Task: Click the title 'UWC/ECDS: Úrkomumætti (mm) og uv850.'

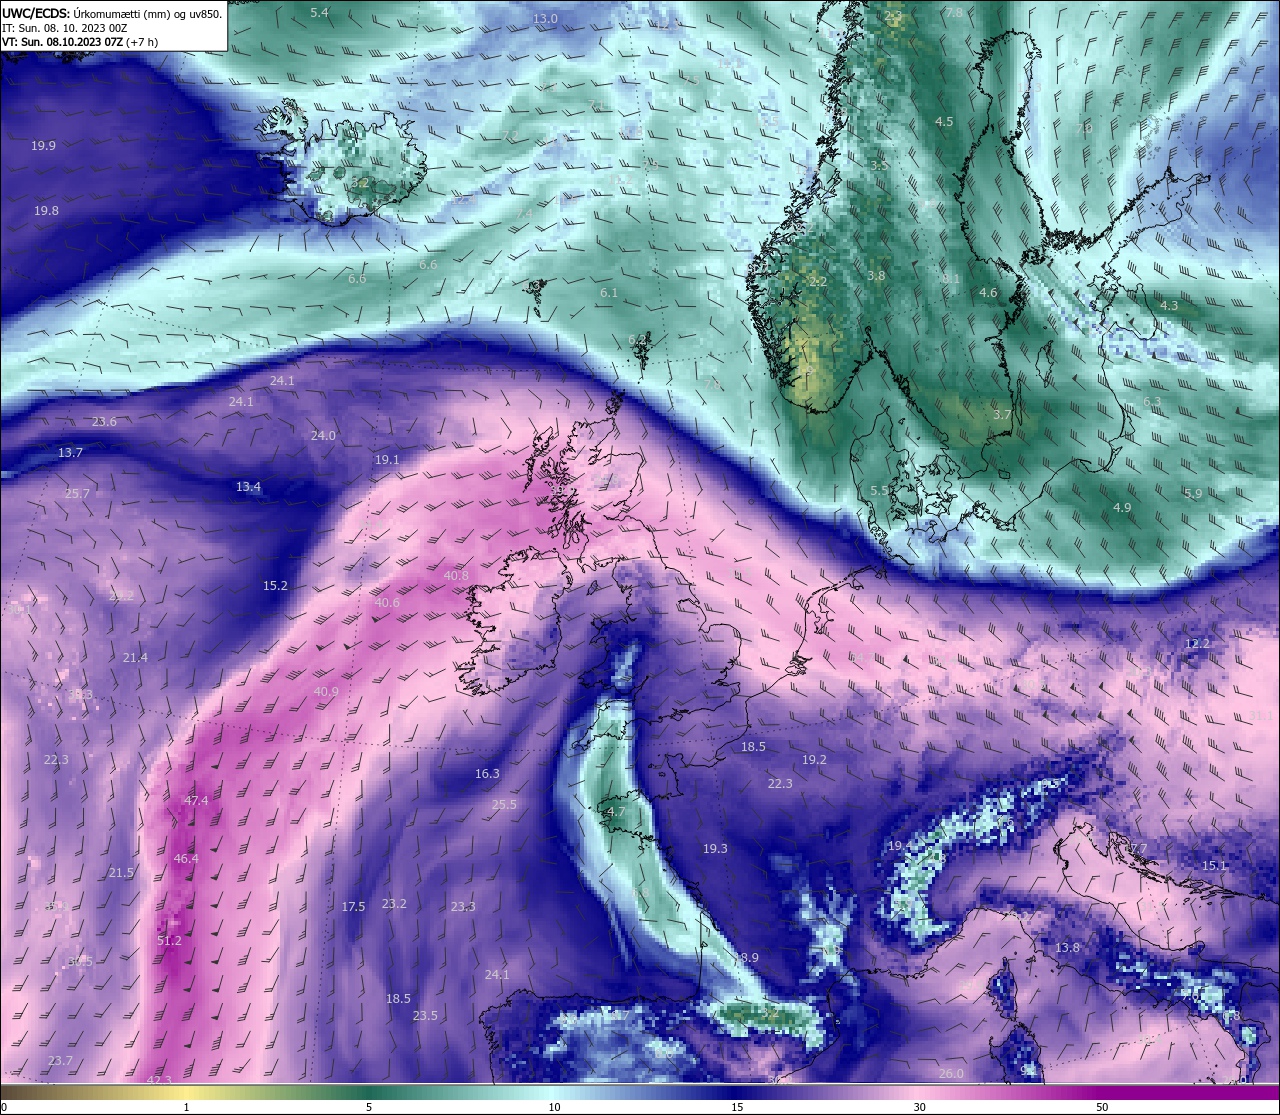Action: [x=112, y=14]
